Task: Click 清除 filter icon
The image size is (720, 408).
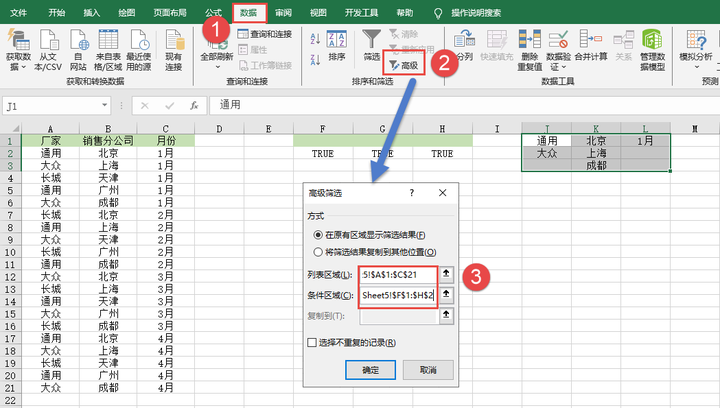Action: click(x=404, y=34)
